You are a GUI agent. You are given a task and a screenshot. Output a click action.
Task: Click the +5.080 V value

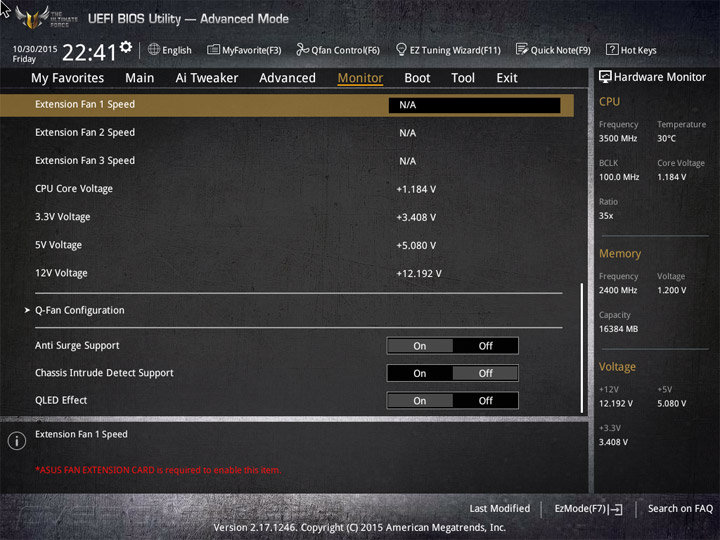(x=416, y=246)
